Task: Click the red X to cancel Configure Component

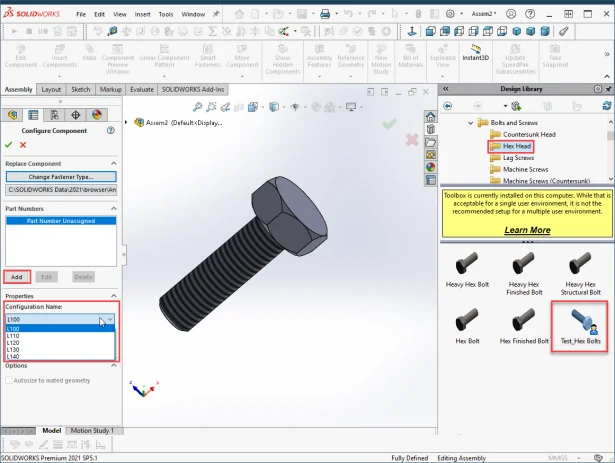Action: click(23, 145)
